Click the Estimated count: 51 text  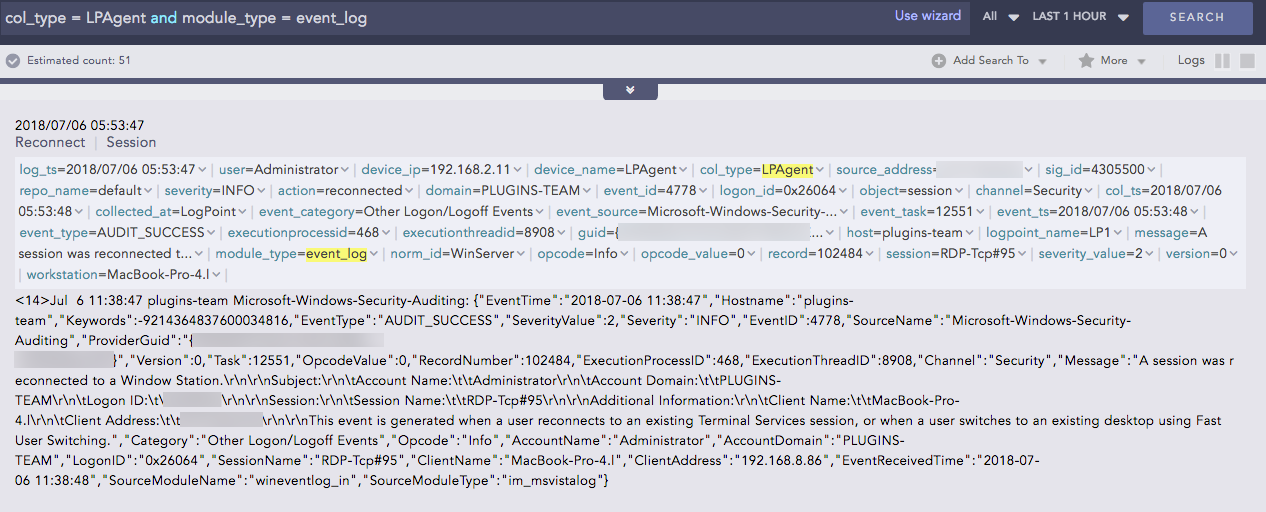click(79, 61)
